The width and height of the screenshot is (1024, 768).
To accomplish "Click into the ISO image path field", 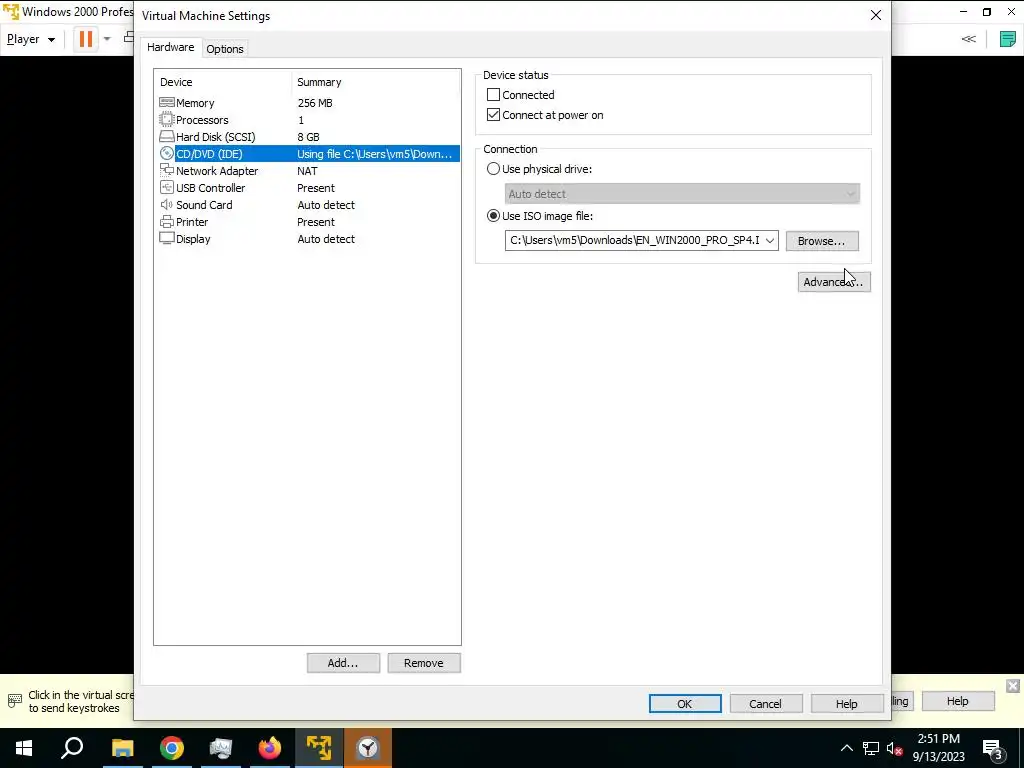I will [x=634, y=240].
